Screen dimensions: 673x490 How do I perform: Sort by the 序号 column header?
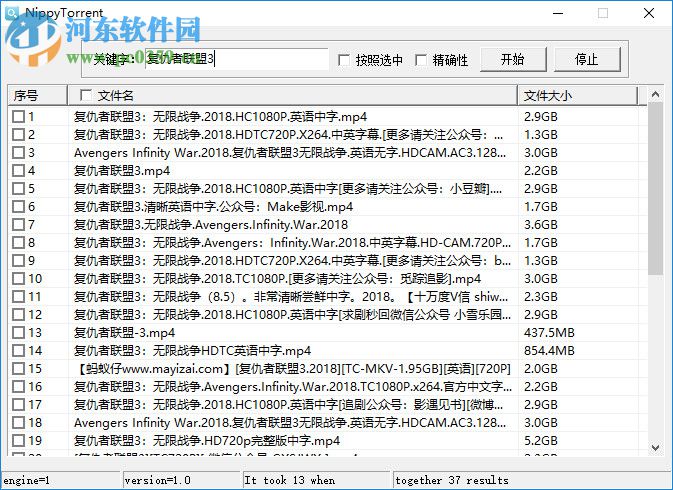[x=37, y=95]
